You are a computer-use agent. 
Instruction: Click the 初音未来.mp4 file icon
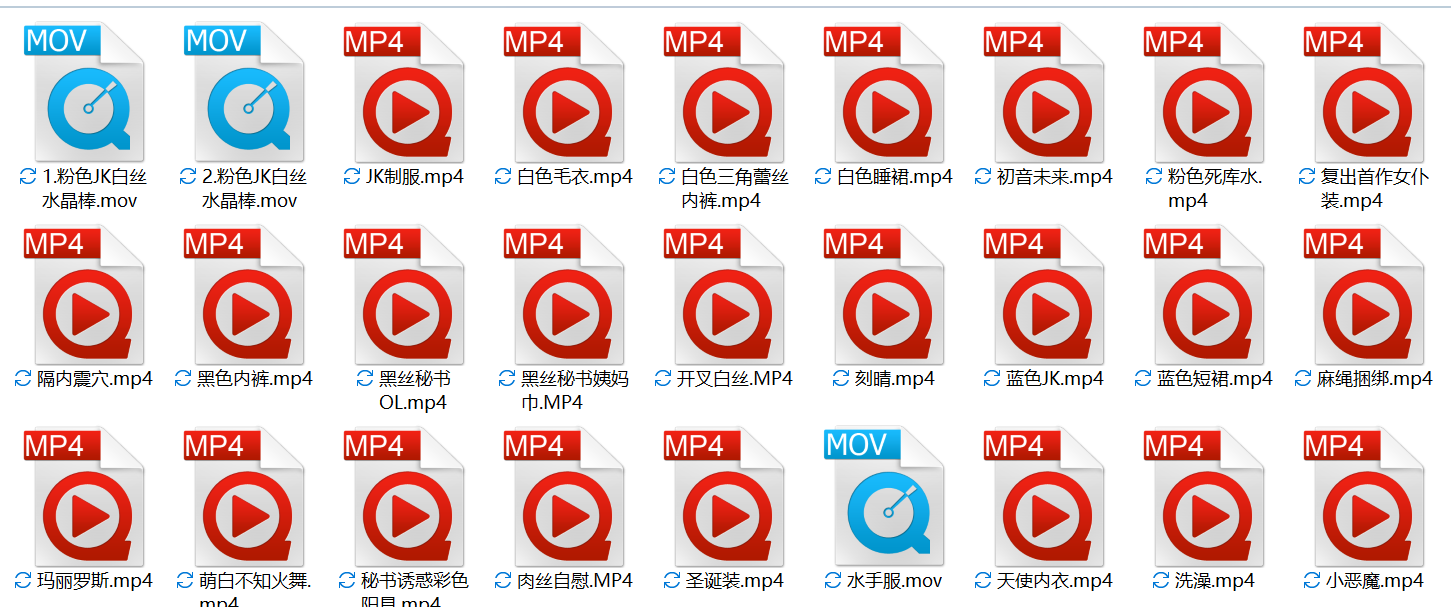(1043, 93)
